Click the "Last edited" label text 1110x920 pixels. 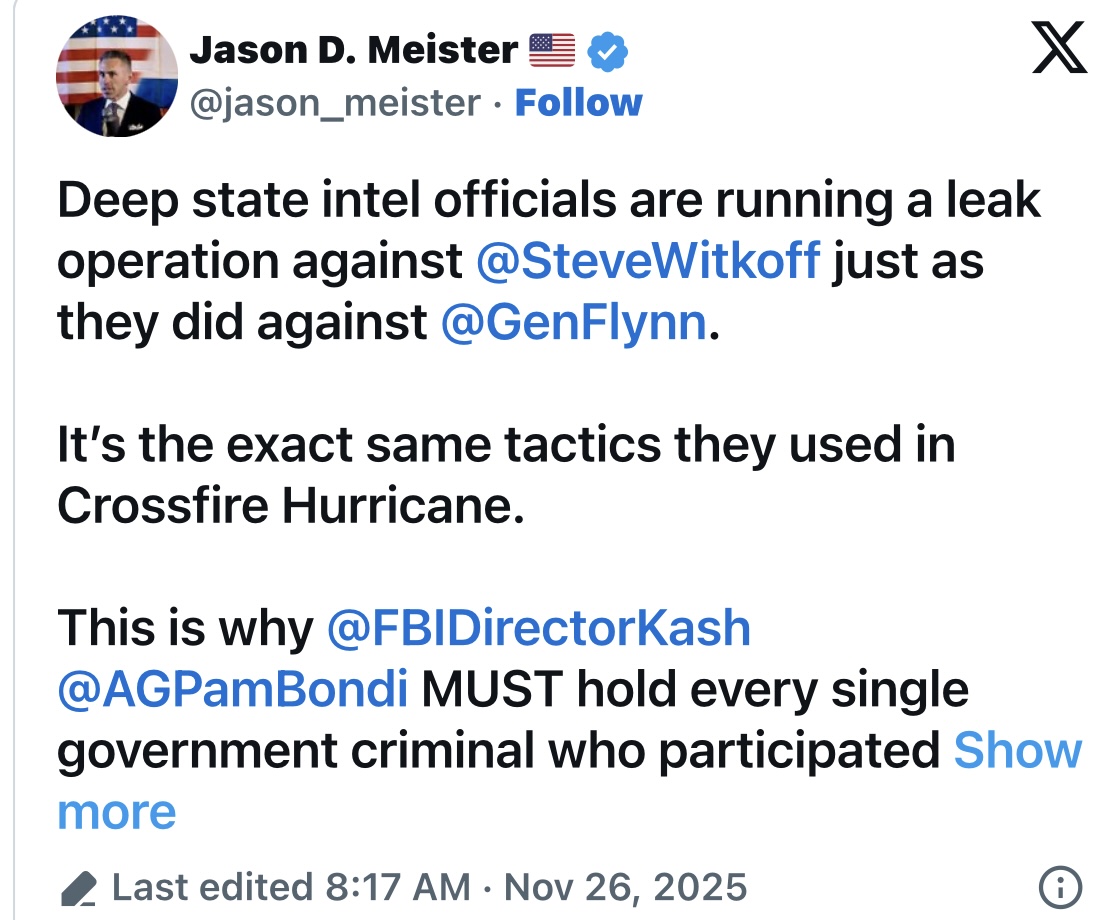[212, 887]
